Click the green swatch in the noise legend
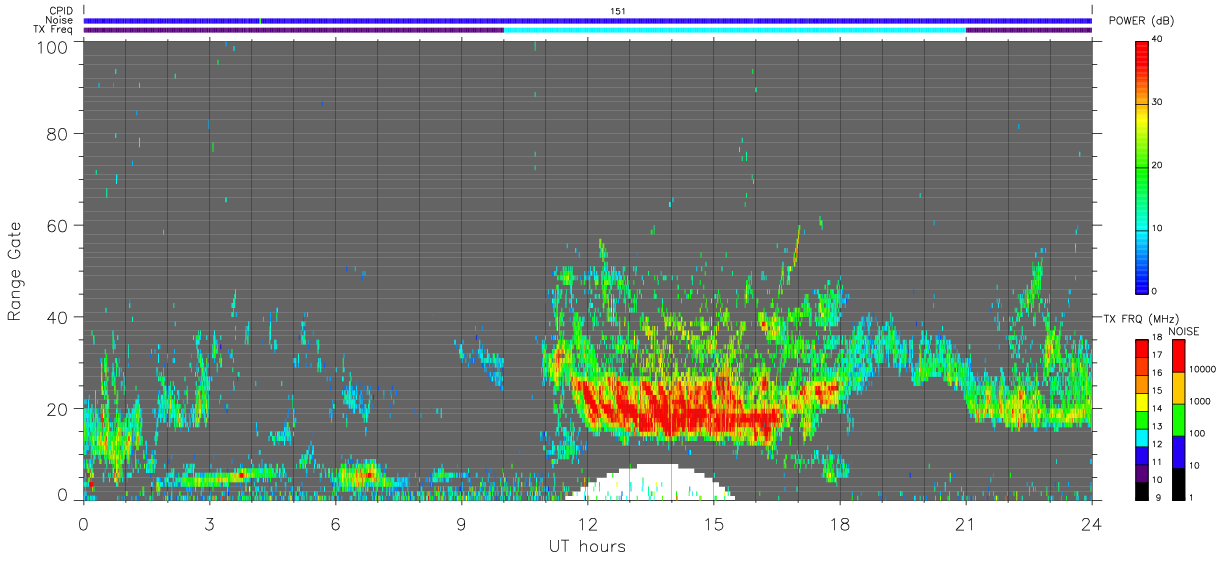Viewport: 1228px width, 567px height. click(x=1178, y=419)
